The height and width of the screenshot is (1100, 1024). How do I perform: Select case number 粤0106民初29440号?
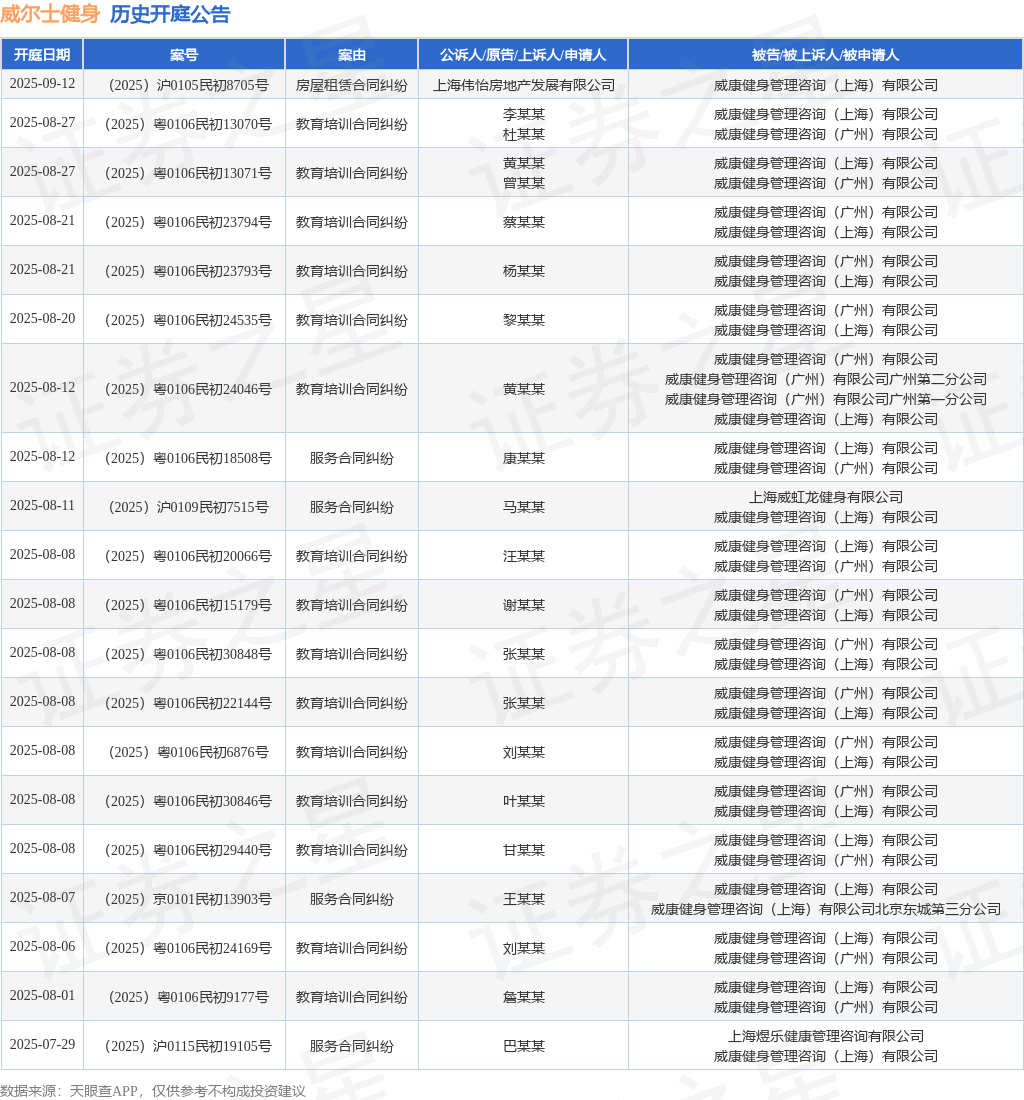(x=188, y=852)
